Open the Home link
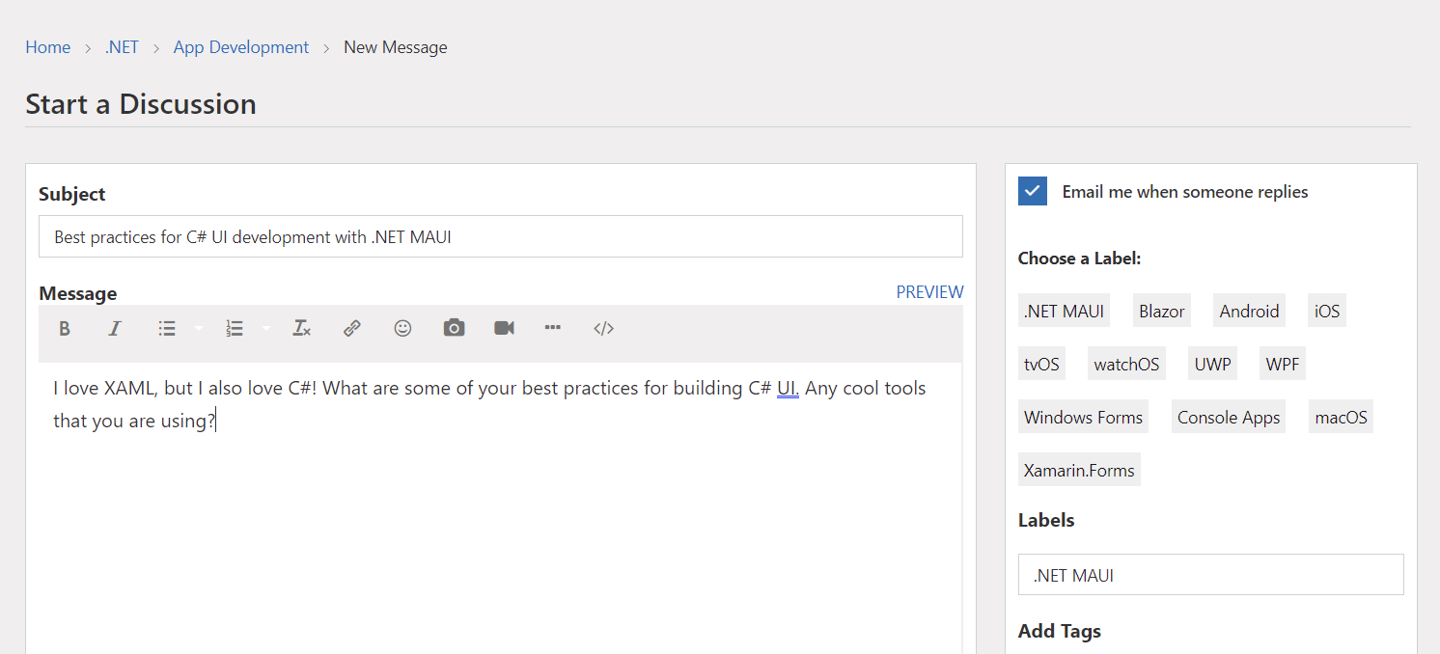Viewport: 1440px width, 654px height. click(47, 46)
